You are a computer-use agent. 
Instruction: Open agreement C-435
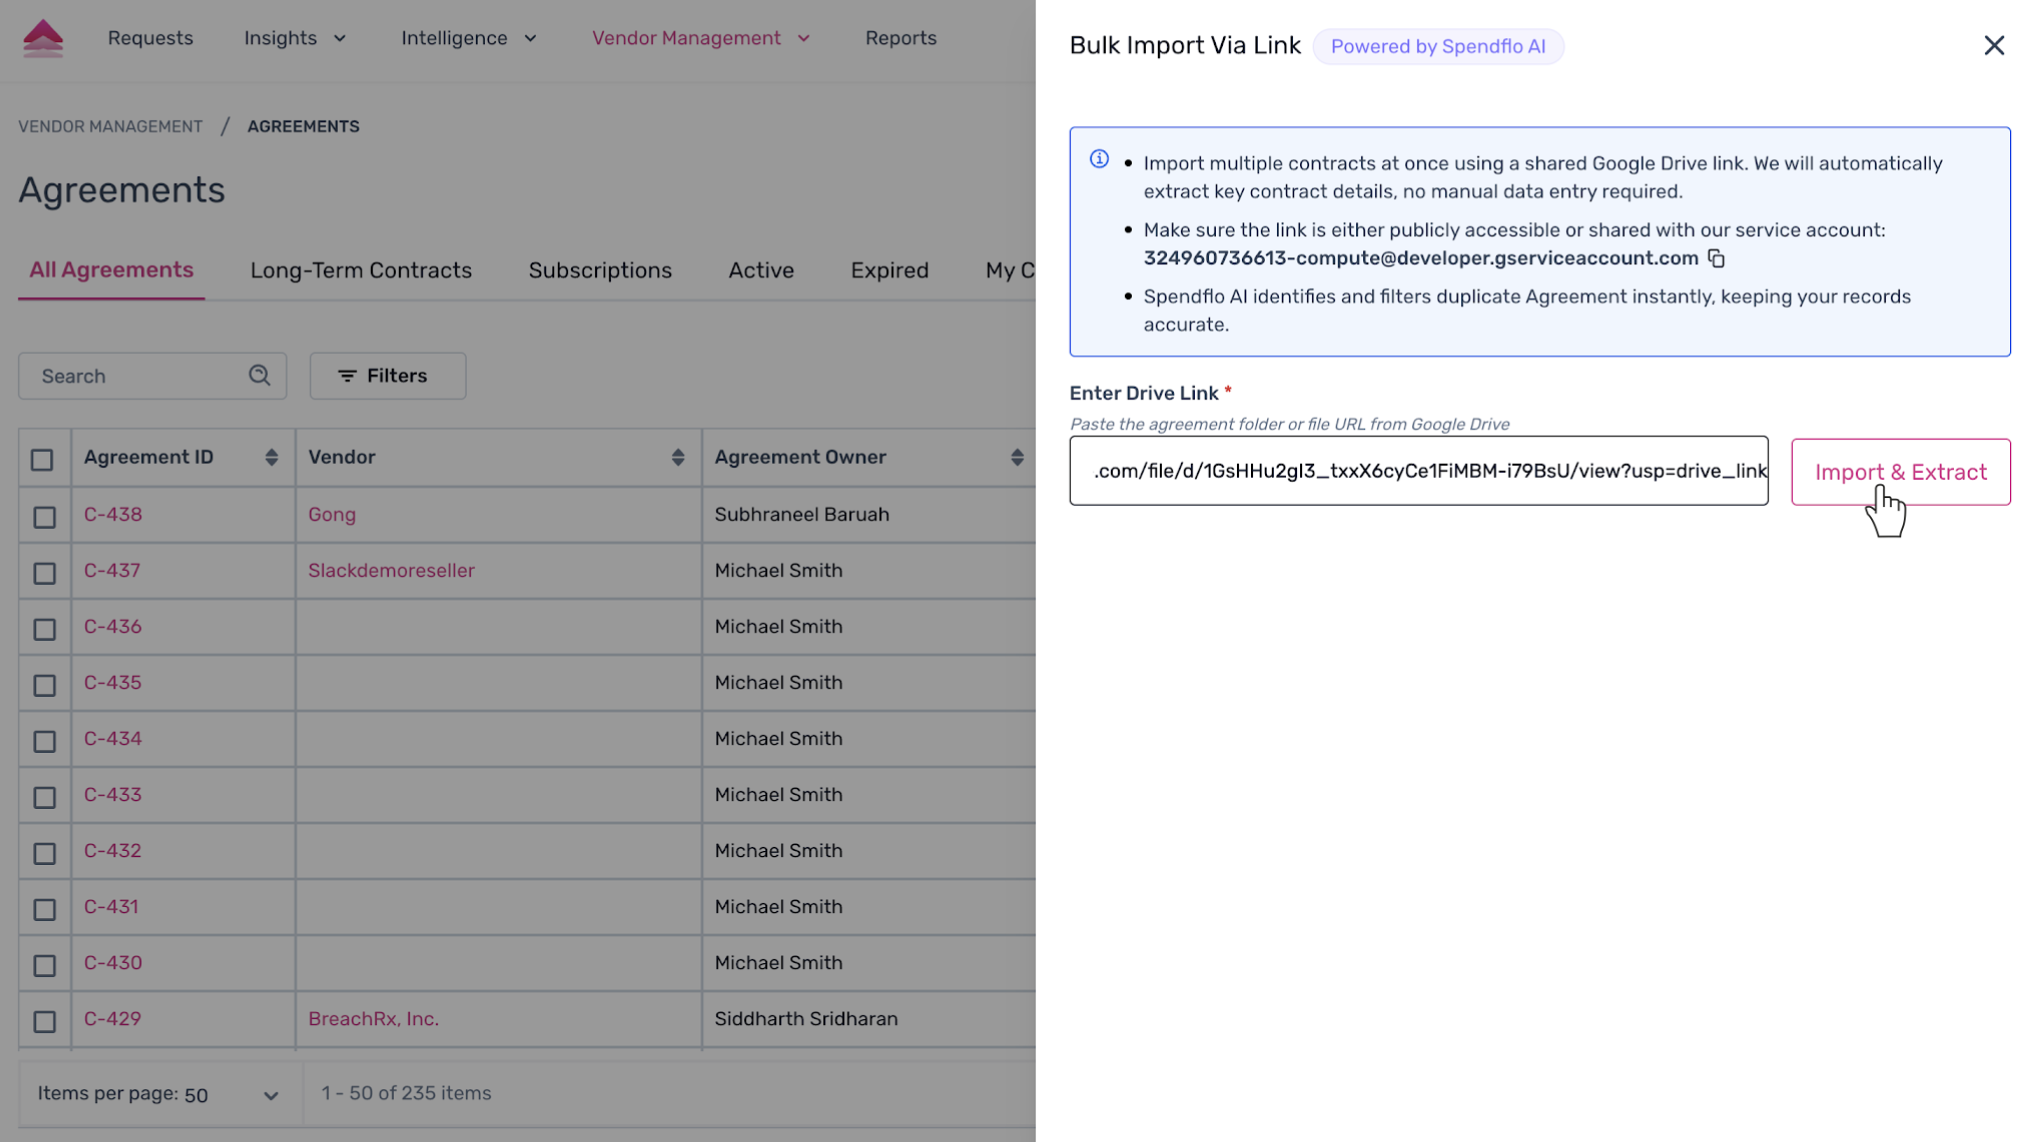(x=113, y=682)
